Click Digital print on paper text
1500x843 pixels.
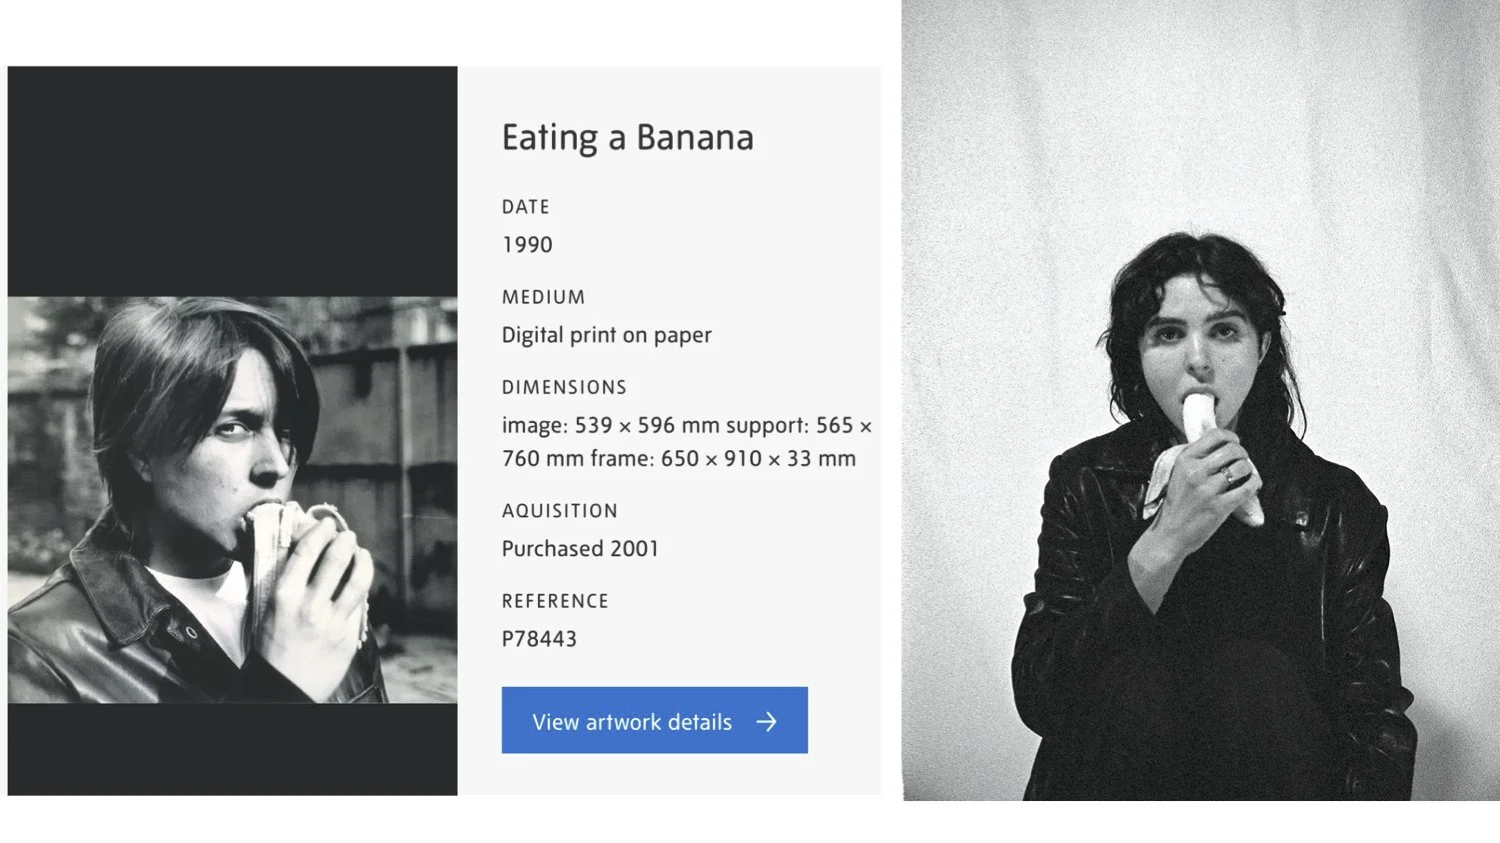point(606,335)
